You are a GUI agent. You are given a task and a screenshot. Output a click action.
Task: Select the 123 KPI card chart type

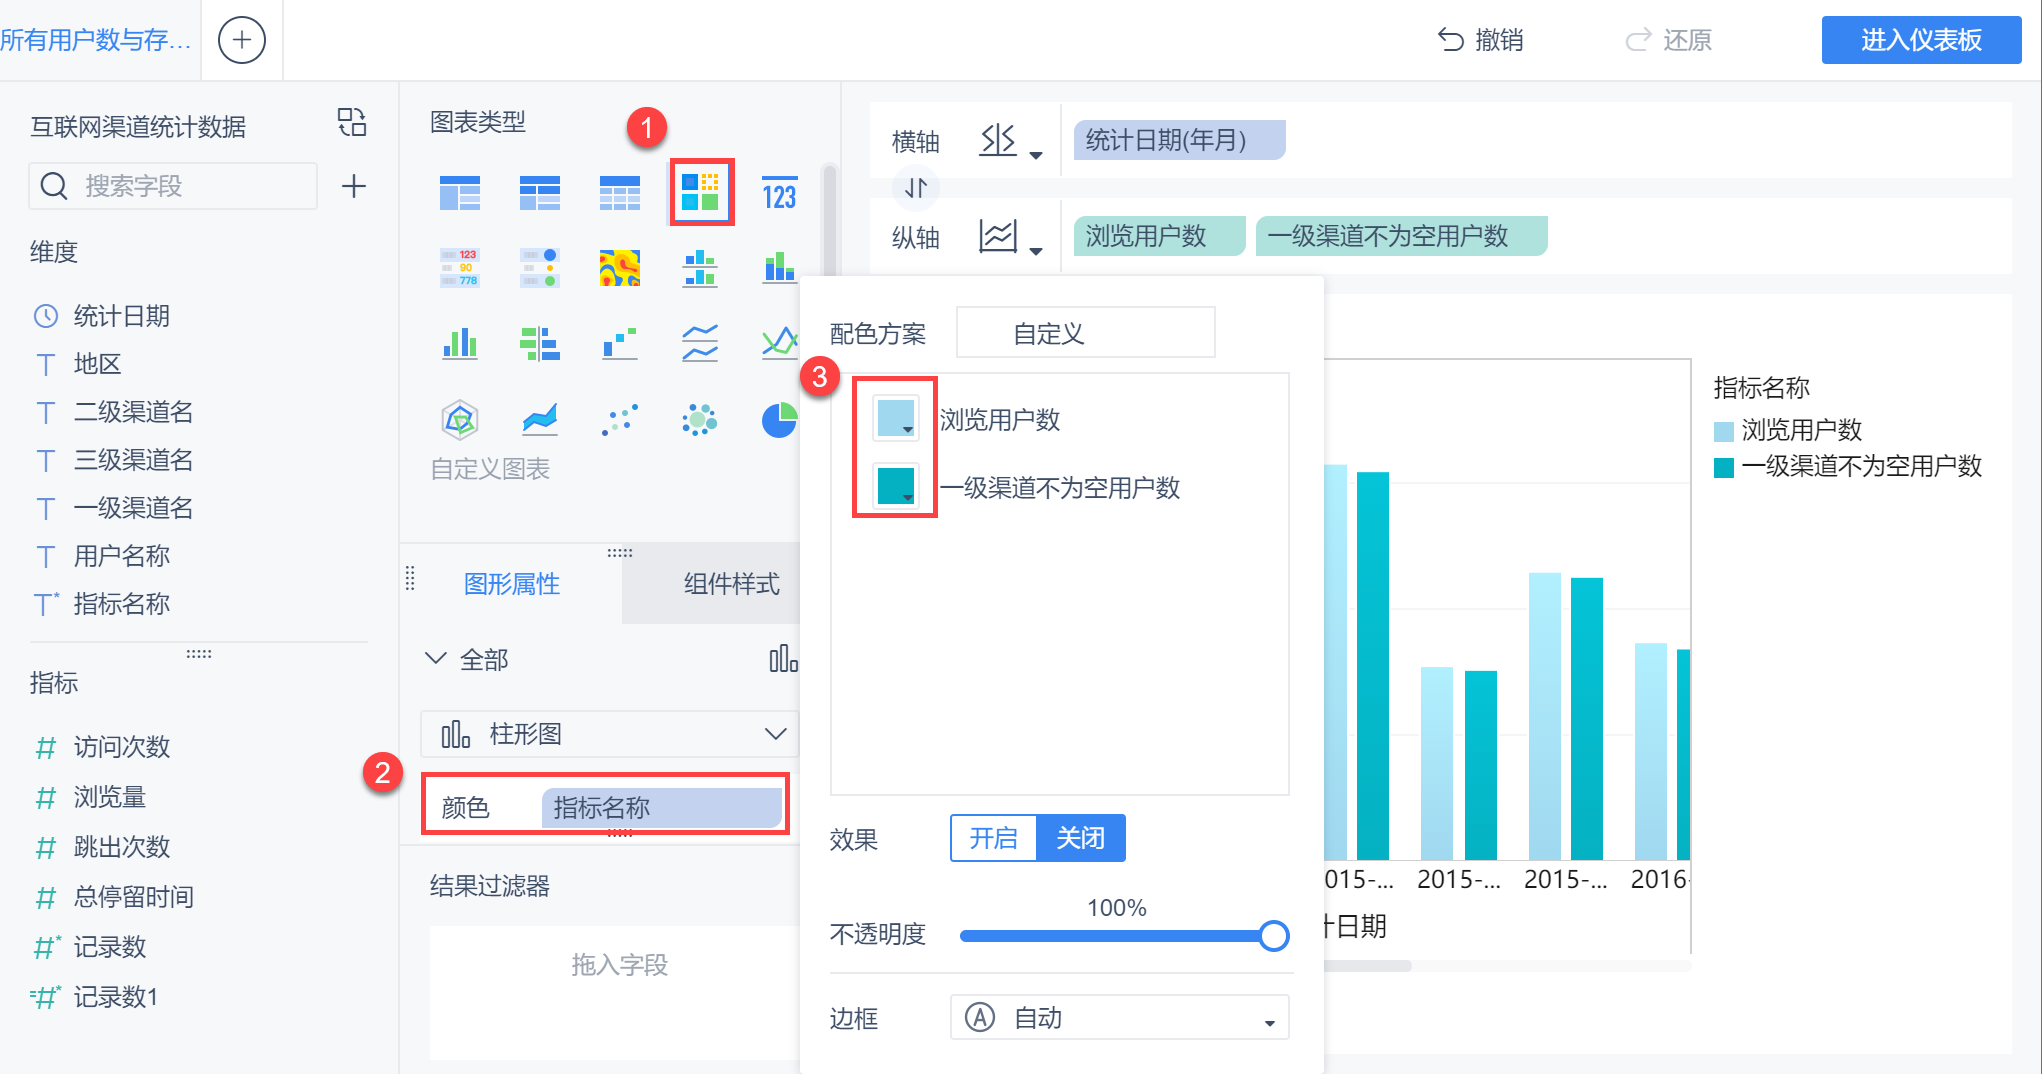[779, 194]
